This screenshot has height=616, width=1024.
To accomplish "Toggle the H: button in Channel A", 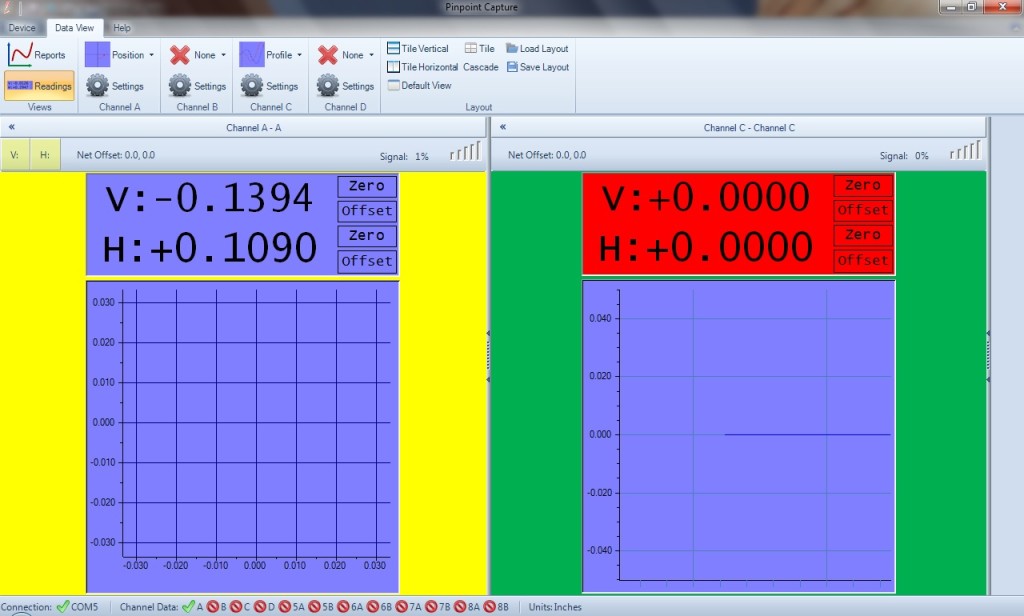I will (x=44, y=155).
